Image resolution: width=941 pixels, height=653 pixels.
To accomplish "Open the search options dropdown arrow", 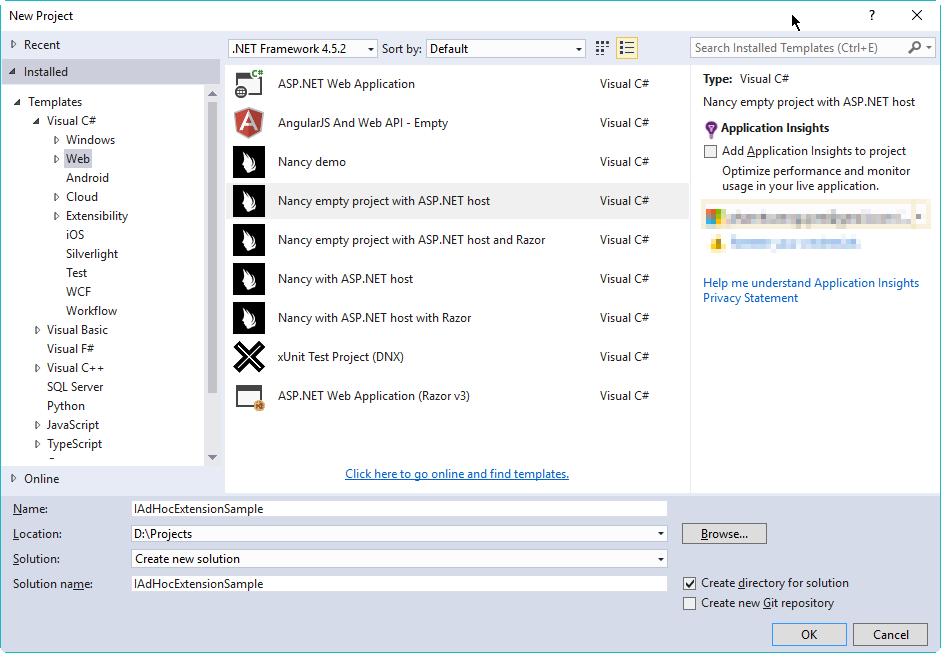I will click(929, 47).
